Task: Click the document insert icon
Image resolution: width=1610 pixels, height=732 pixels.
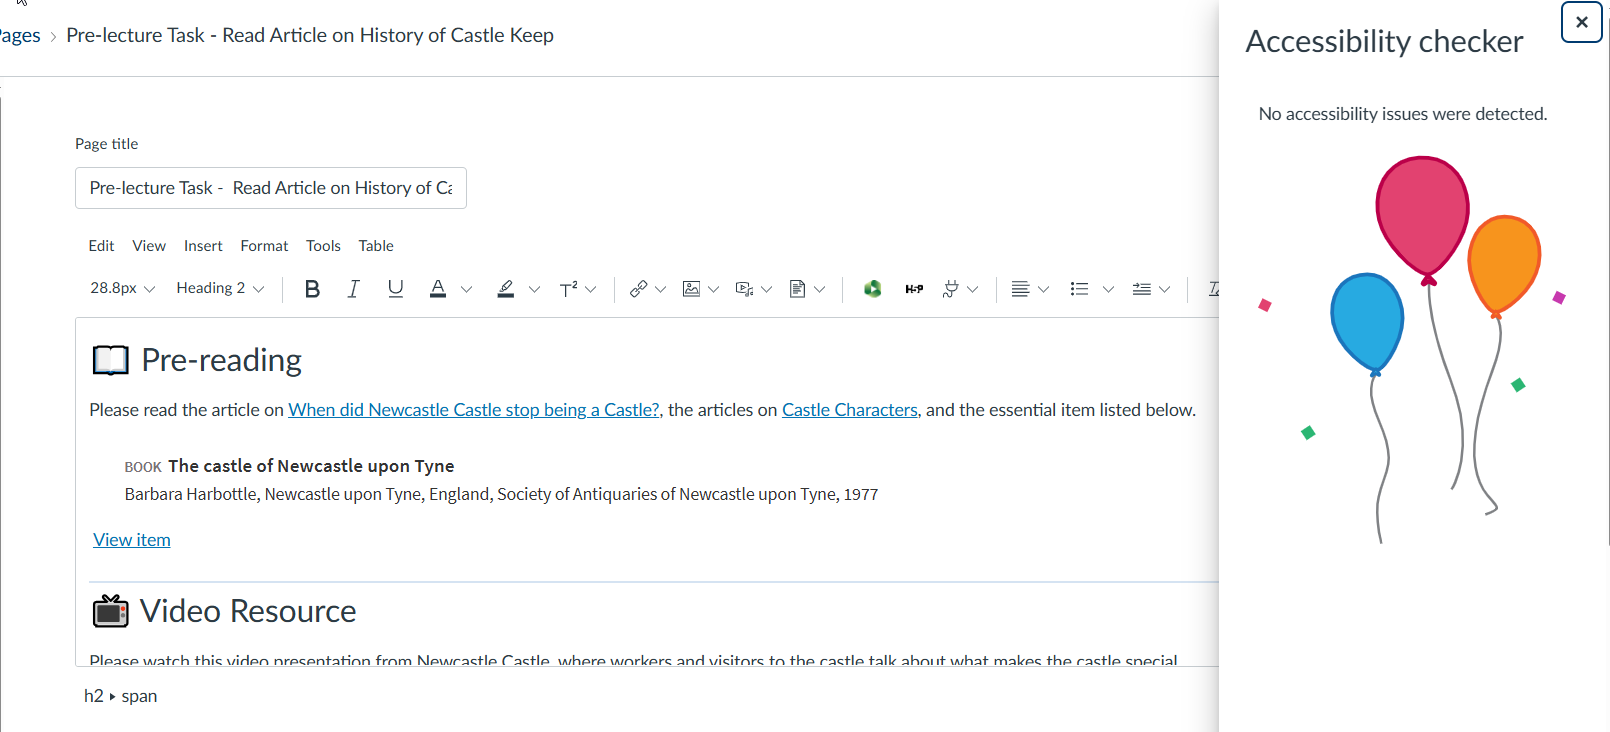Action: click(797, 289)
